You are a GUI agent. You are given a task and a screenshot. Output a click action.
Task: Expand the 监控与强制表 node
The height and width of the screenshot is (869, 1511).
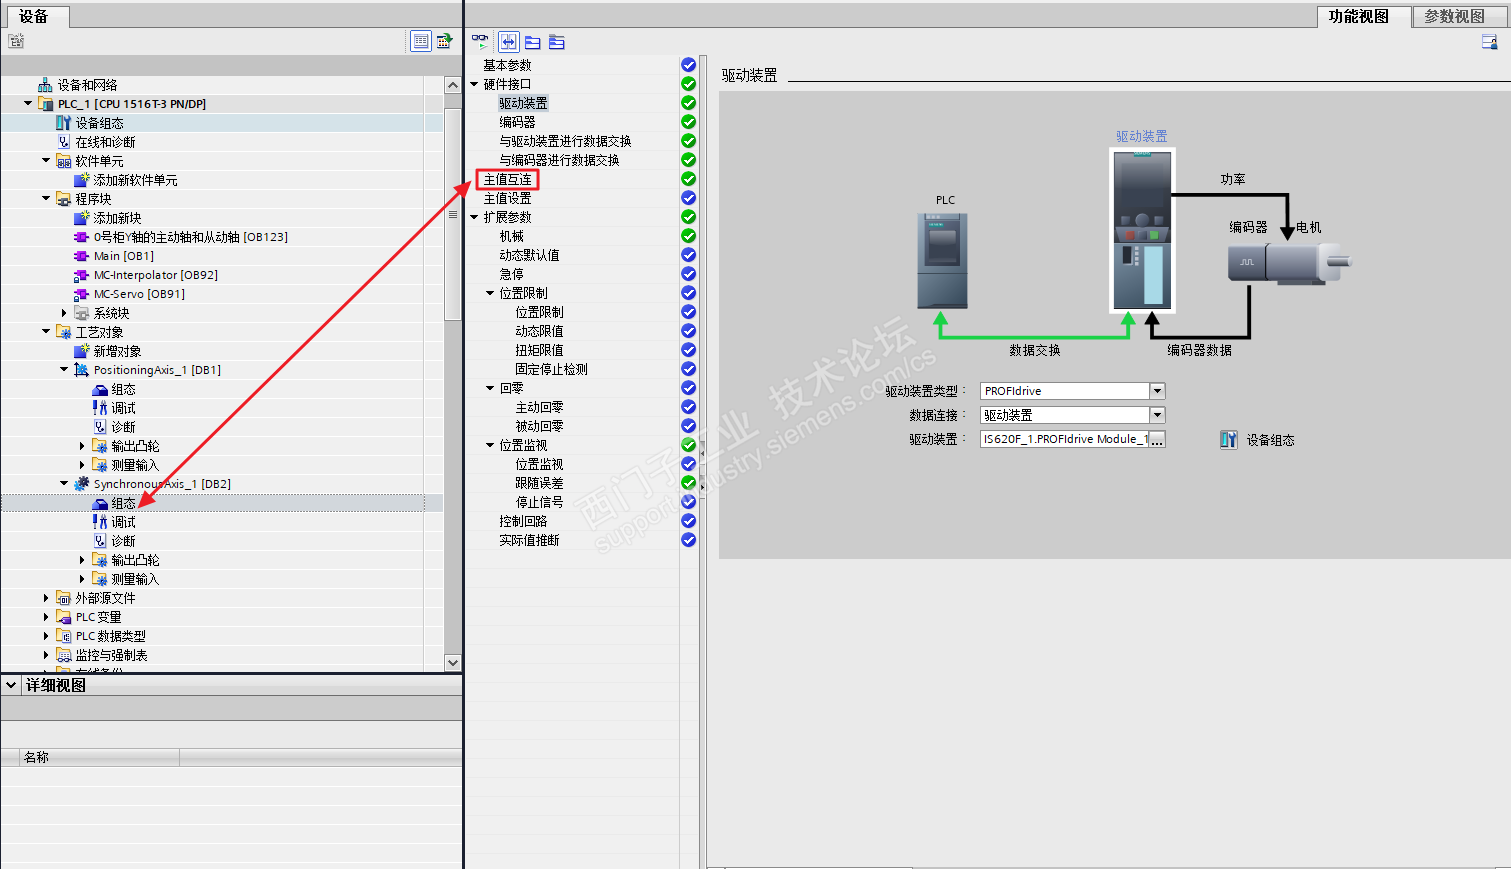[x=46, y=655]
